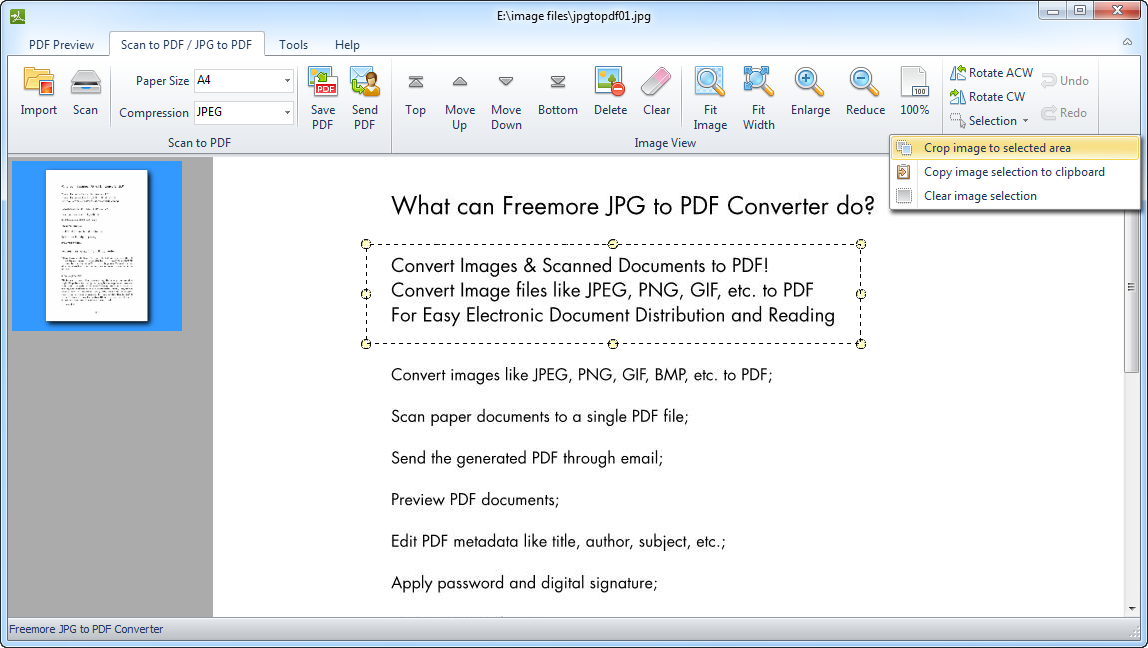Click the vertical scrollbar thumb
The height and width of the screenshot is (648, 1148).
[1132, 289]
